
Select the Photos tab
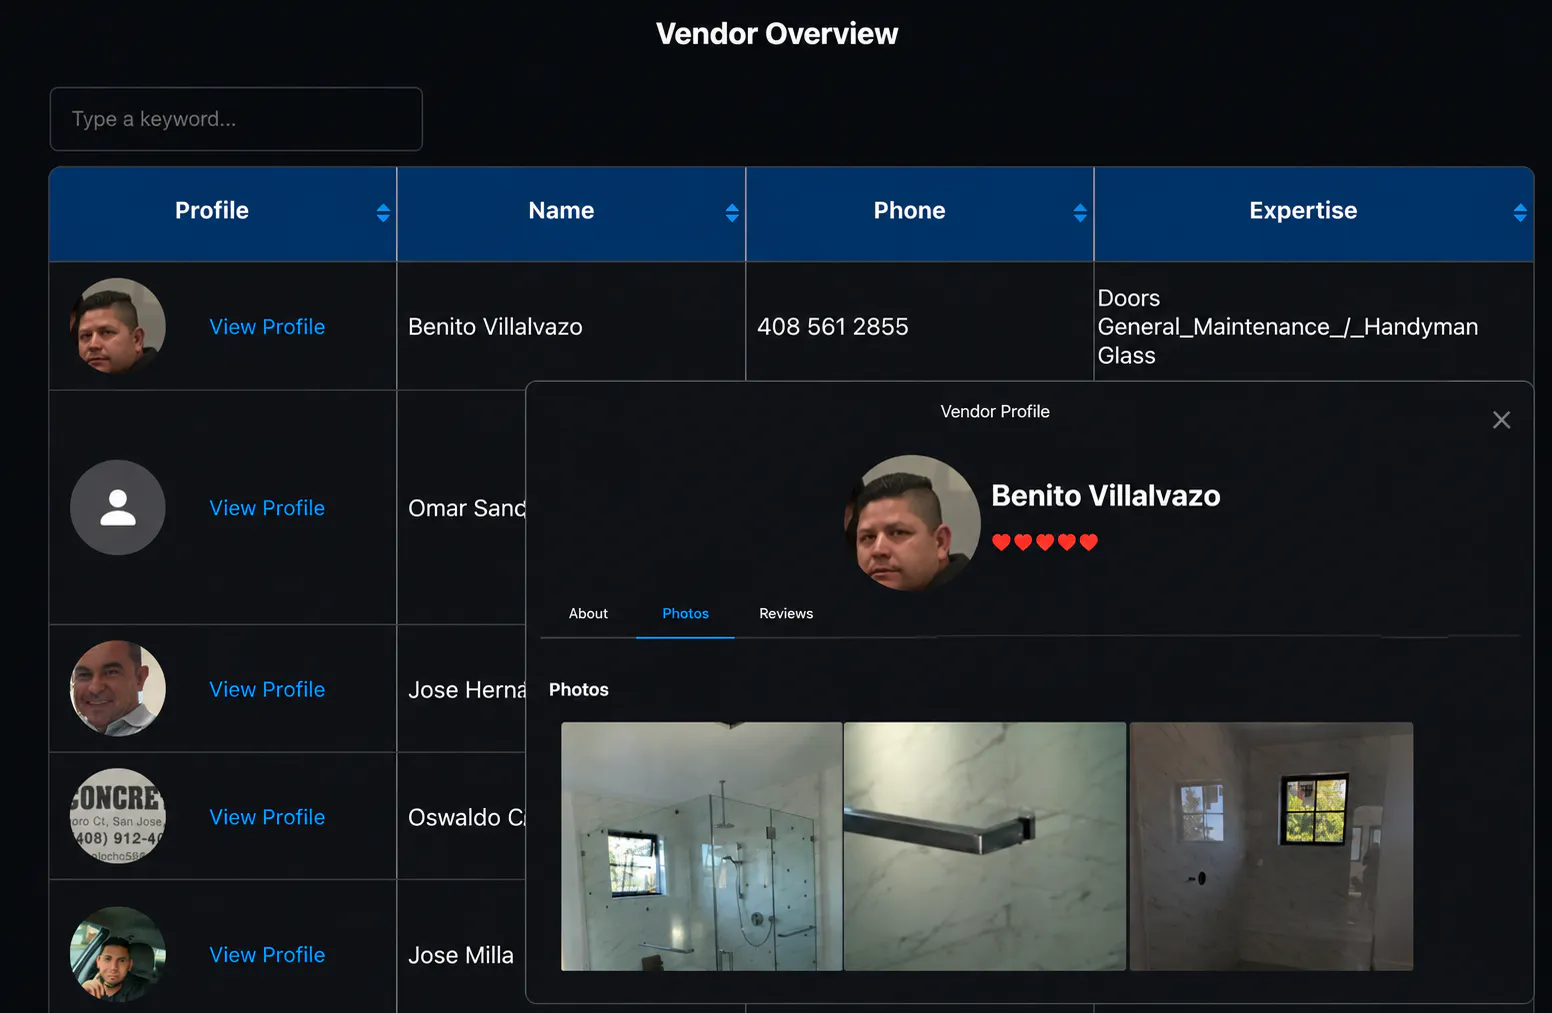[685, 613]
